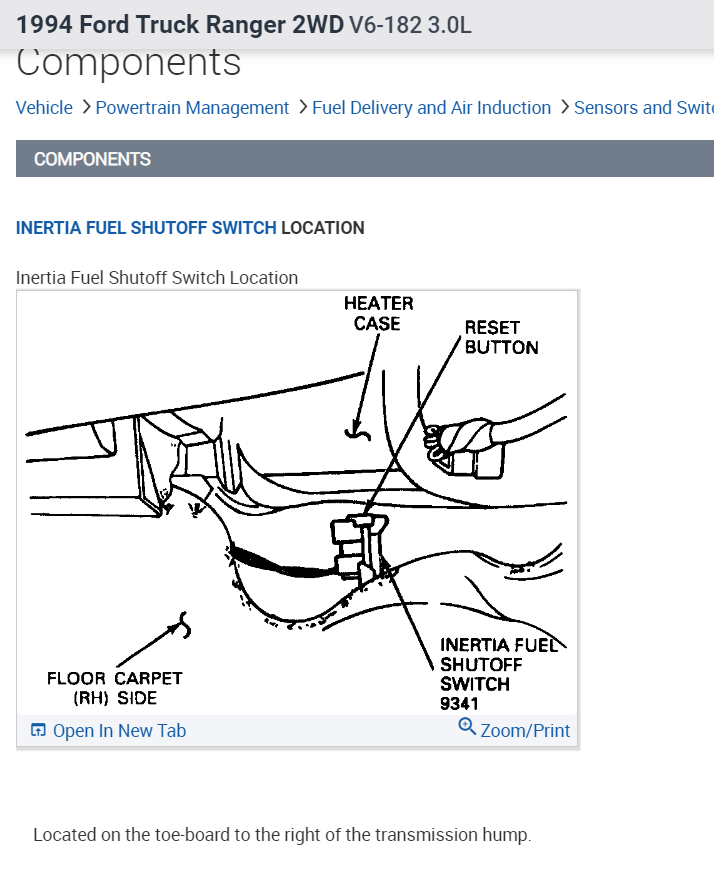This screenshot has height=888, width=714.
Task: Click the Zoom/Print magnifier icon
Action: 467,727
